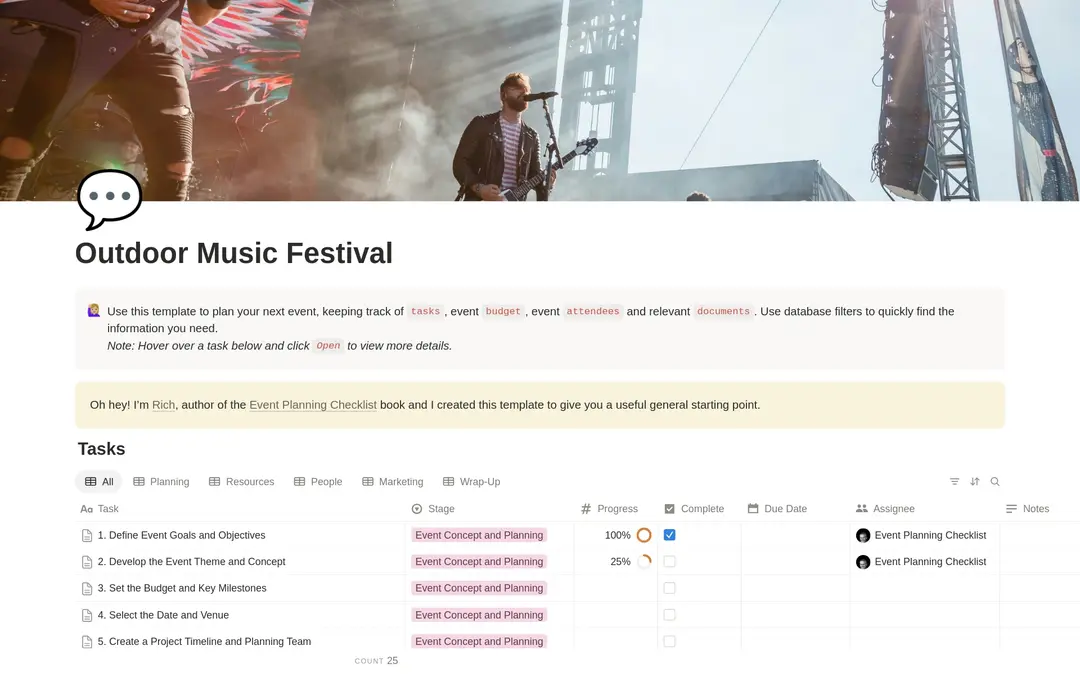Check Complete box for Create a Project Timeline
Viewport: 1080px width, 674px height.
pos(669,641)
